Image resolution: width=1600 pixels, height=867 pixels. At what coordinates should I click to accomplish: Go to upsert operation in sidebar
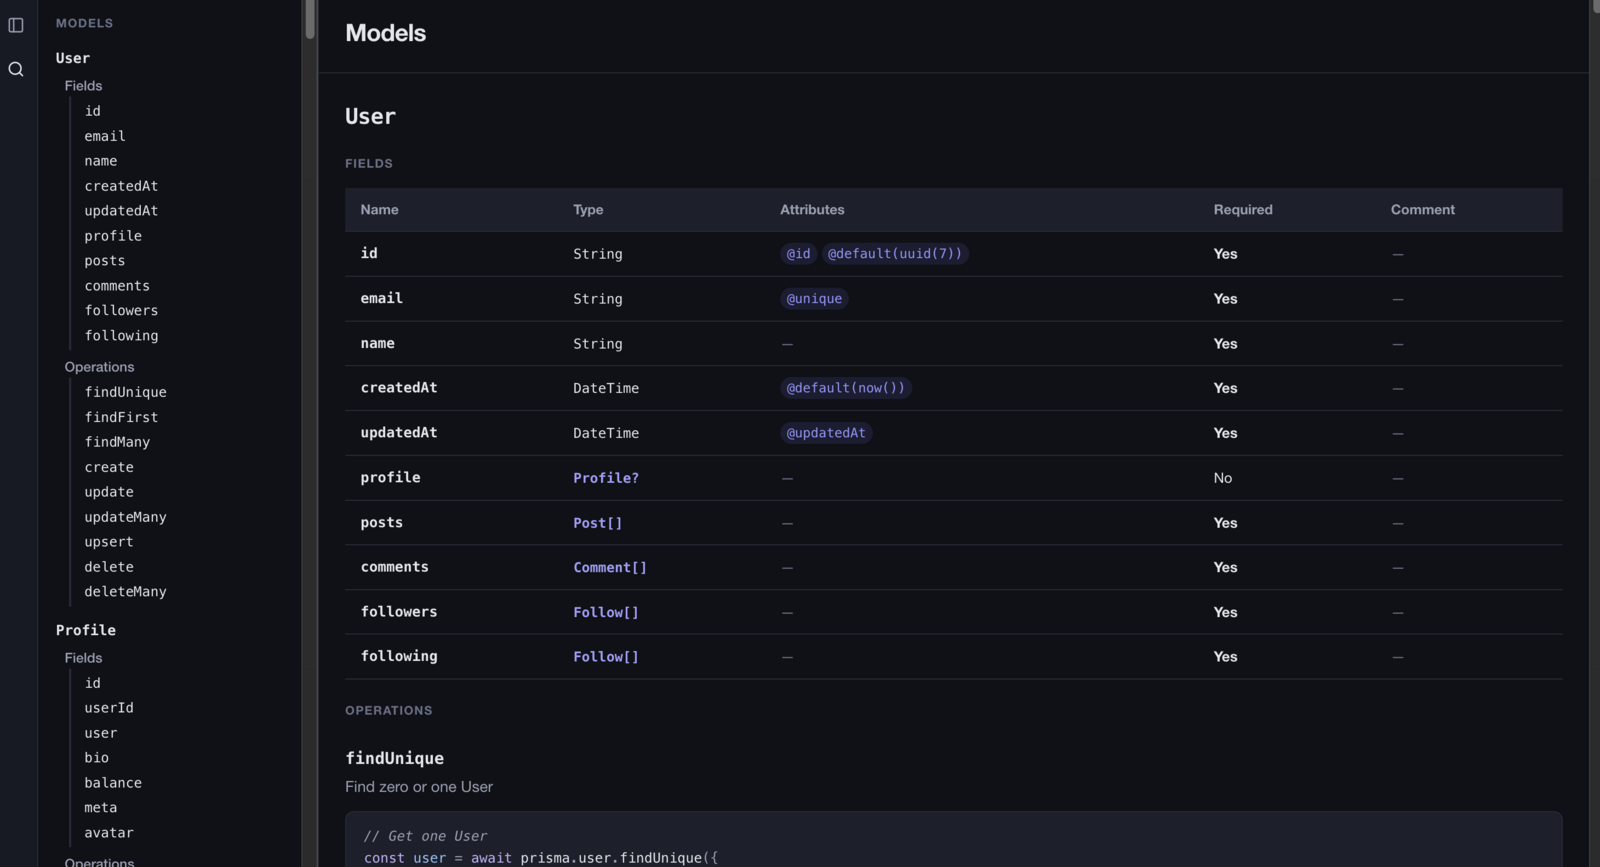109,542
